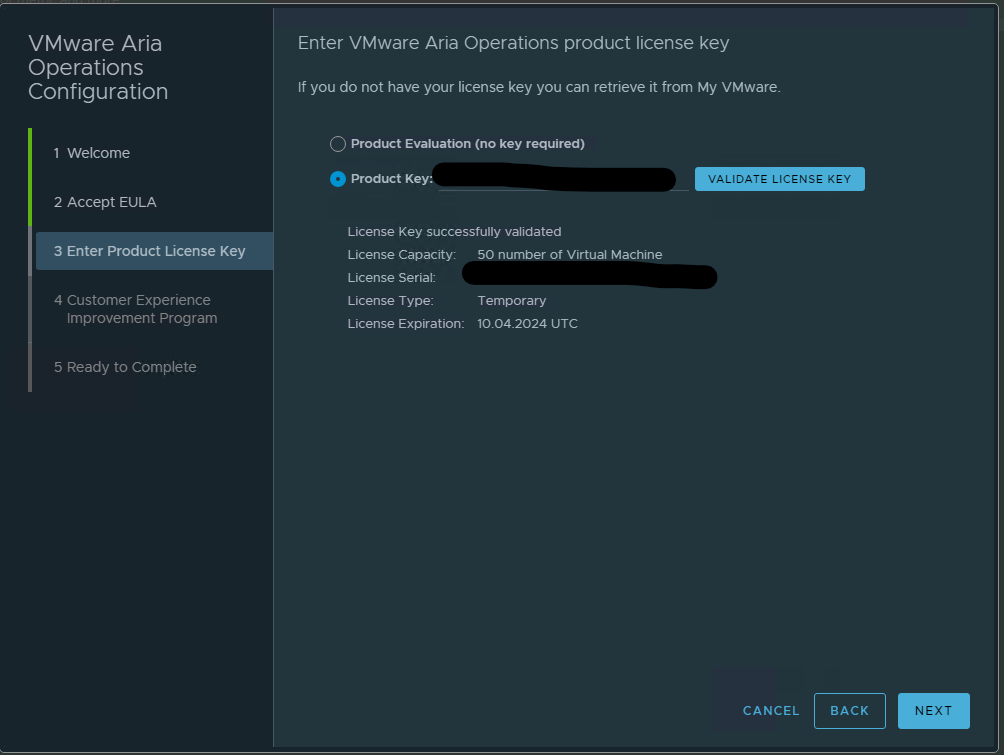Screen dimensions: 1004x755
Task: Click Next to proceed
Action: 933,710
